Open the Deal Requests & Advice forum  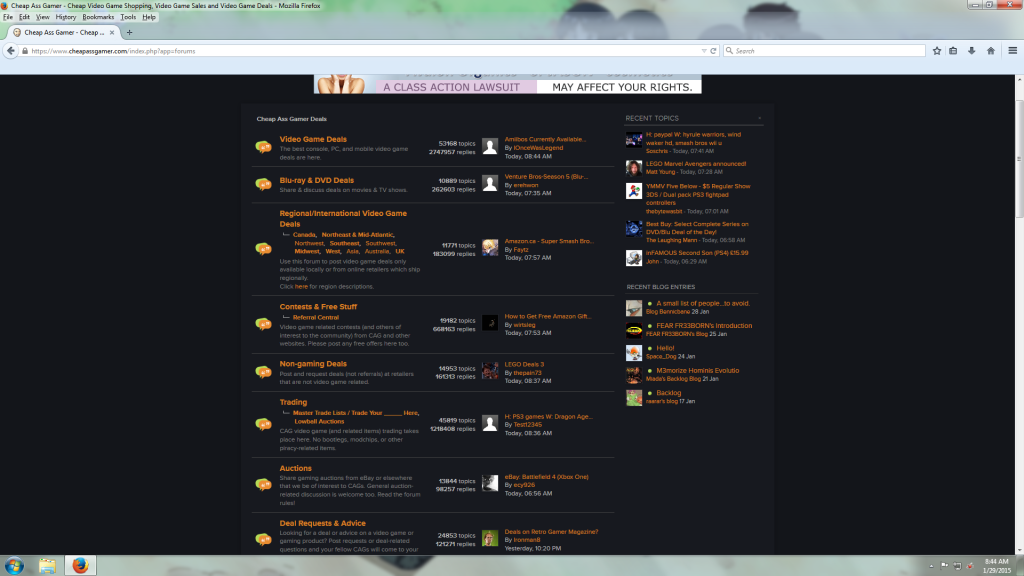[323, 523]
